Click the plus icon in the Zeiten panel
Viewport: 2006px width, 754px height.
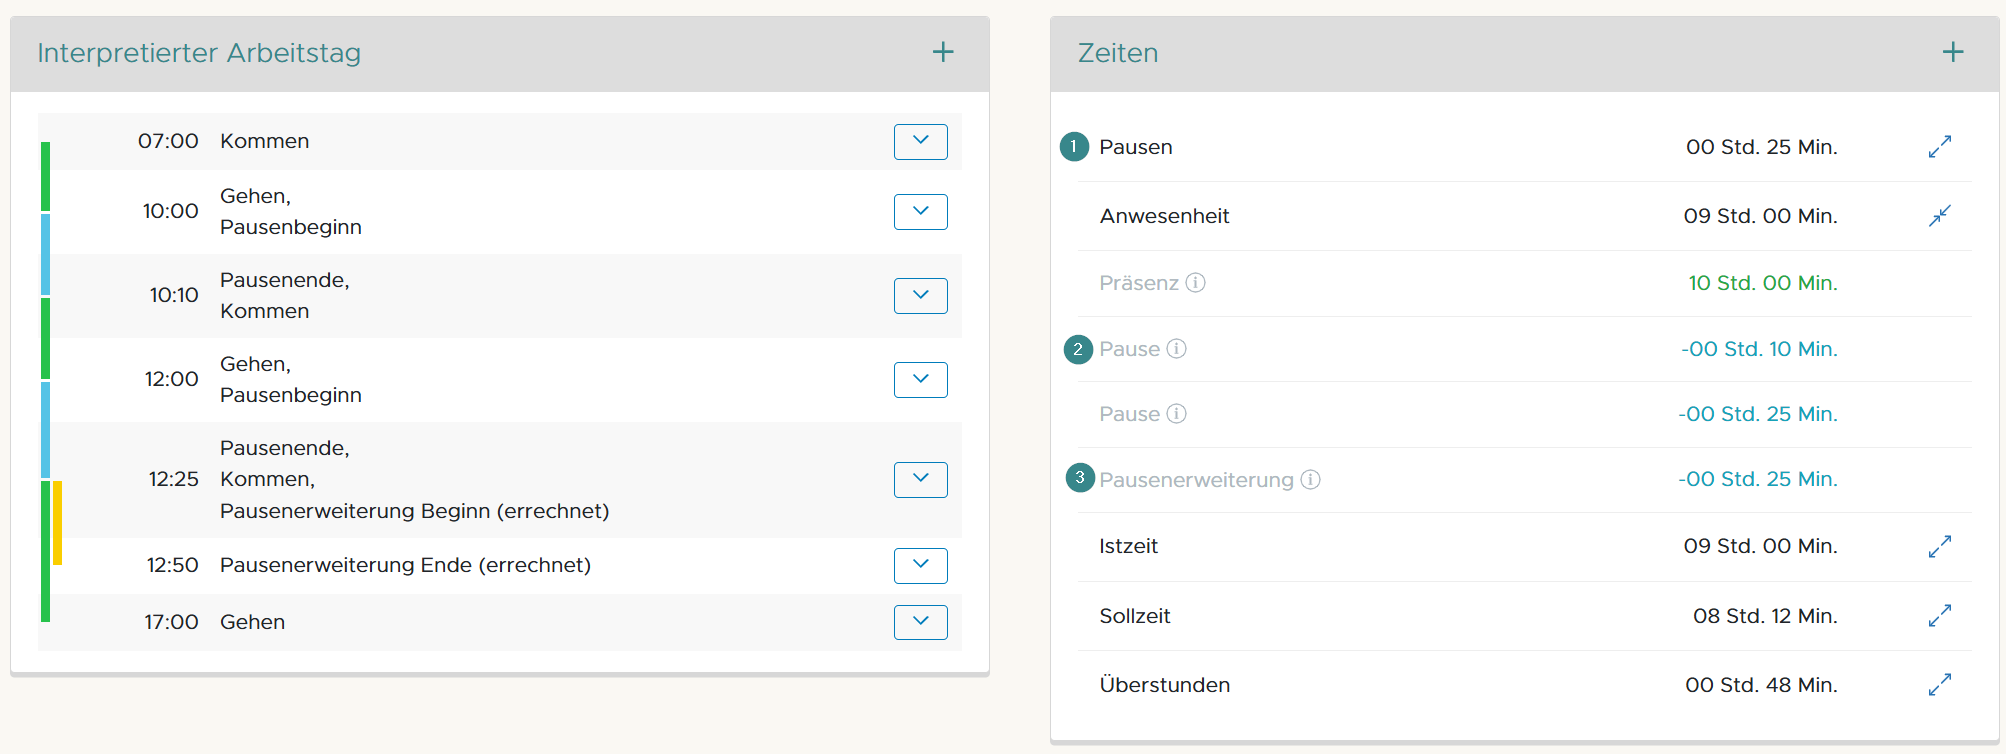coord(1951,51)
